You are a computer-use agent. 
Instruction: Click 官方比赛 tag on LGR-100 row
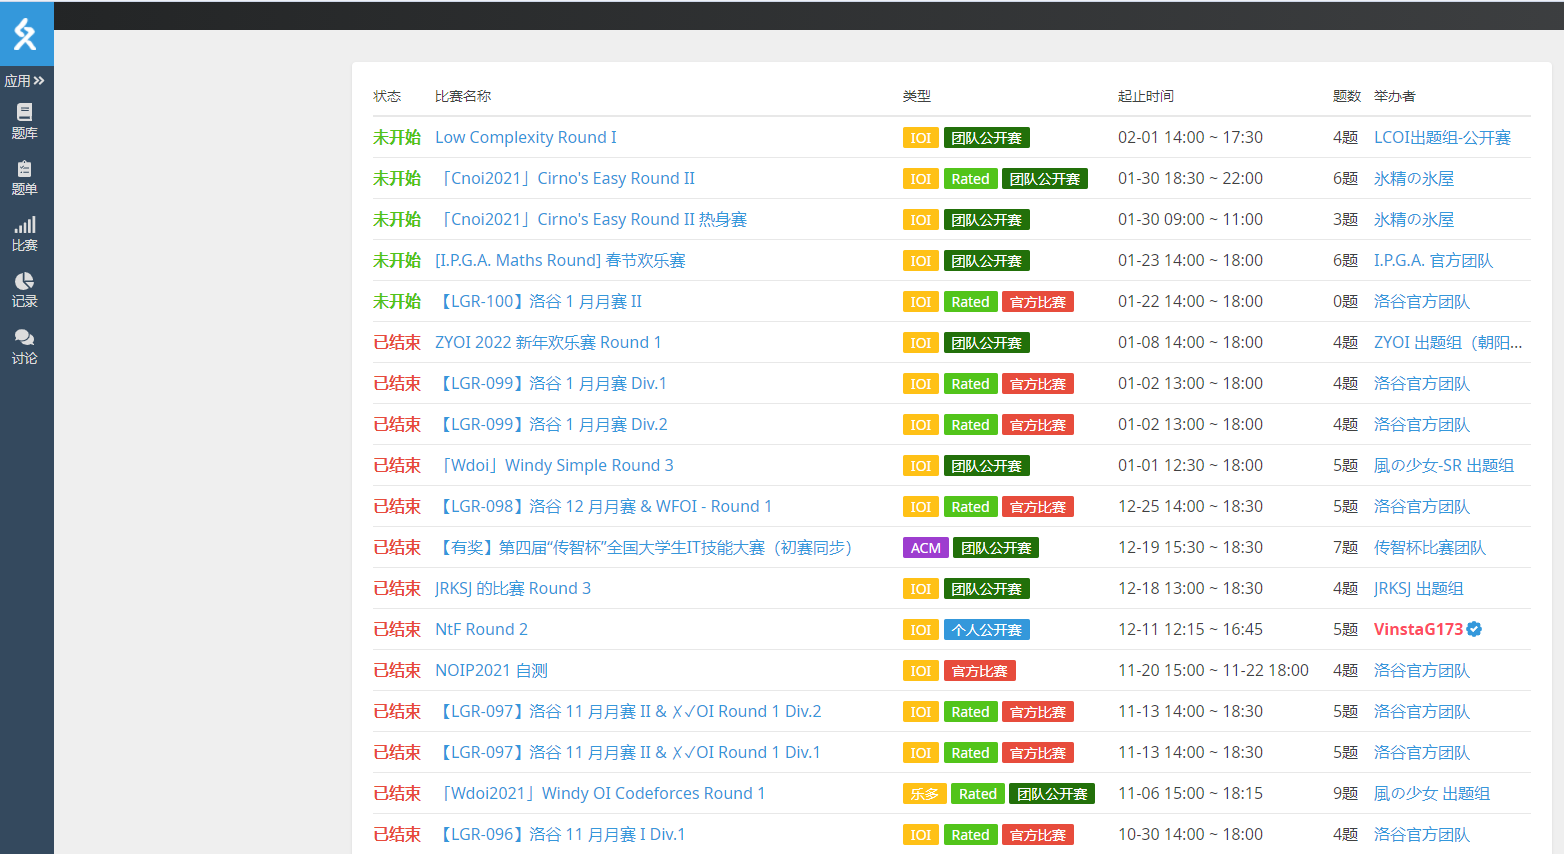[x=1038, y=302]
